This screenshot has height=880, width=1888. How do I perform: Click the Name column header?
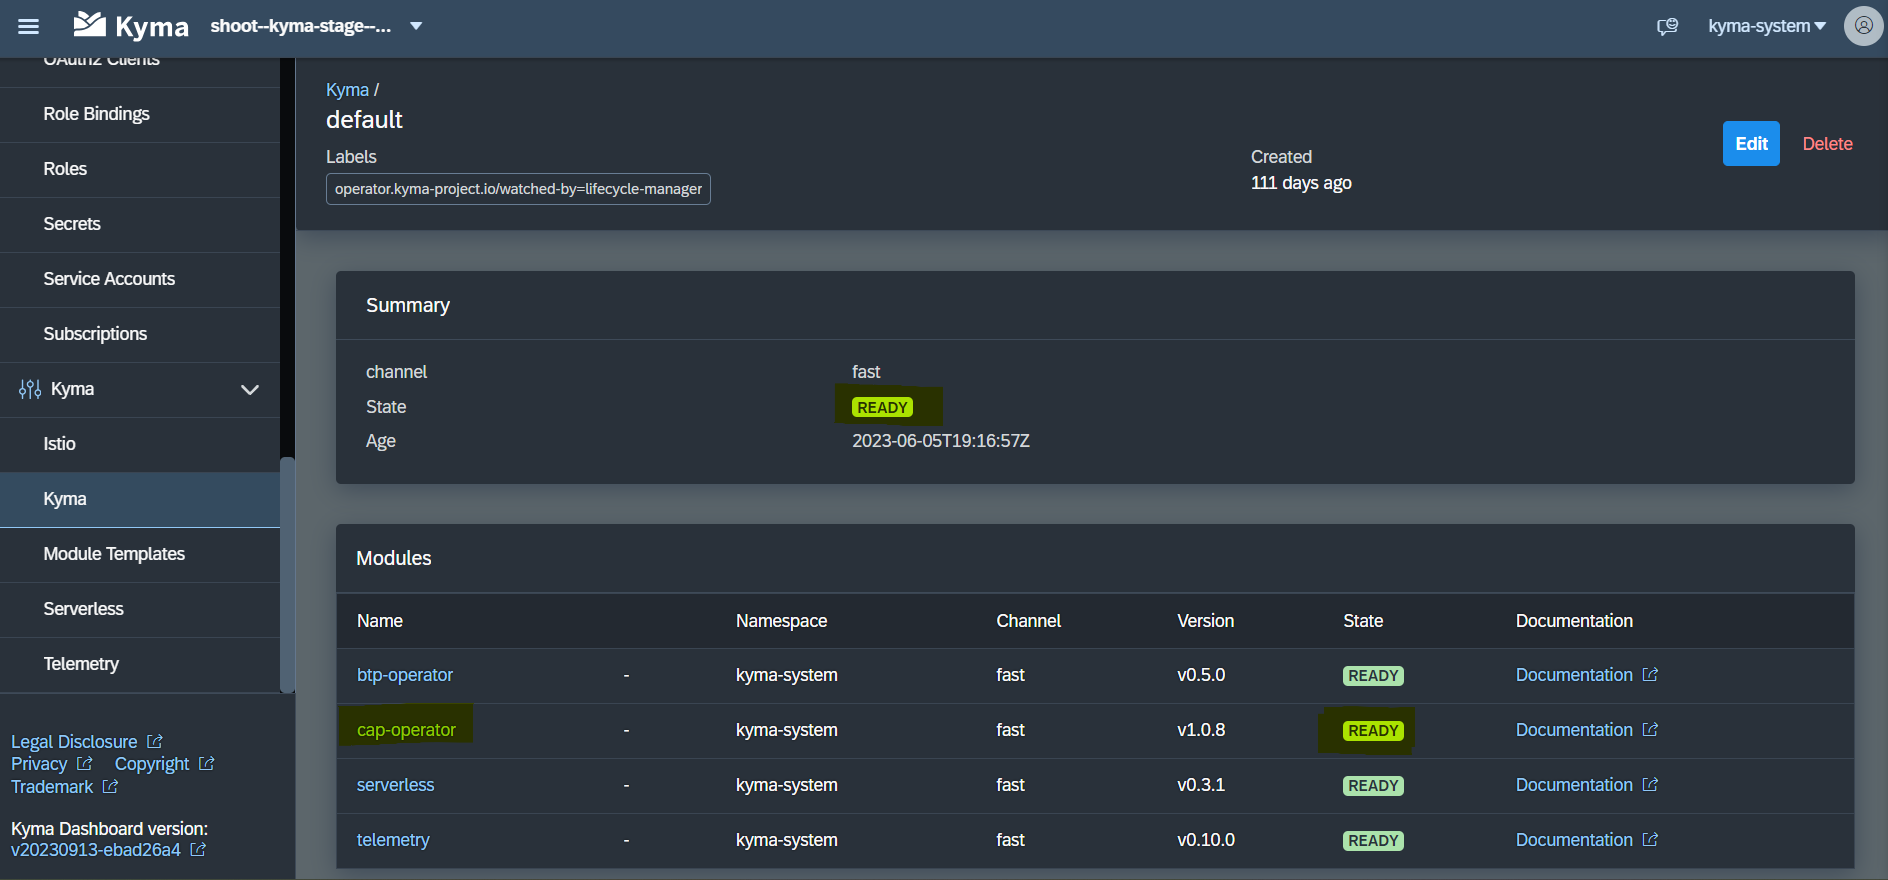380,621
